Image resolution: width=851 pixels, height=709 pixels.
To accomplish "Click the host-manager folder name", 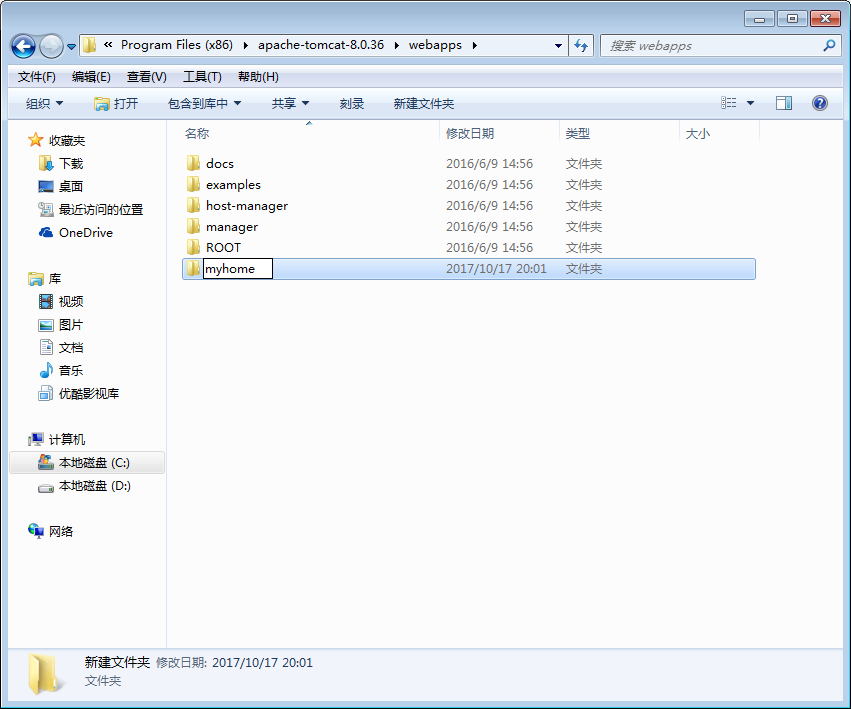I will tap(247, 206).
